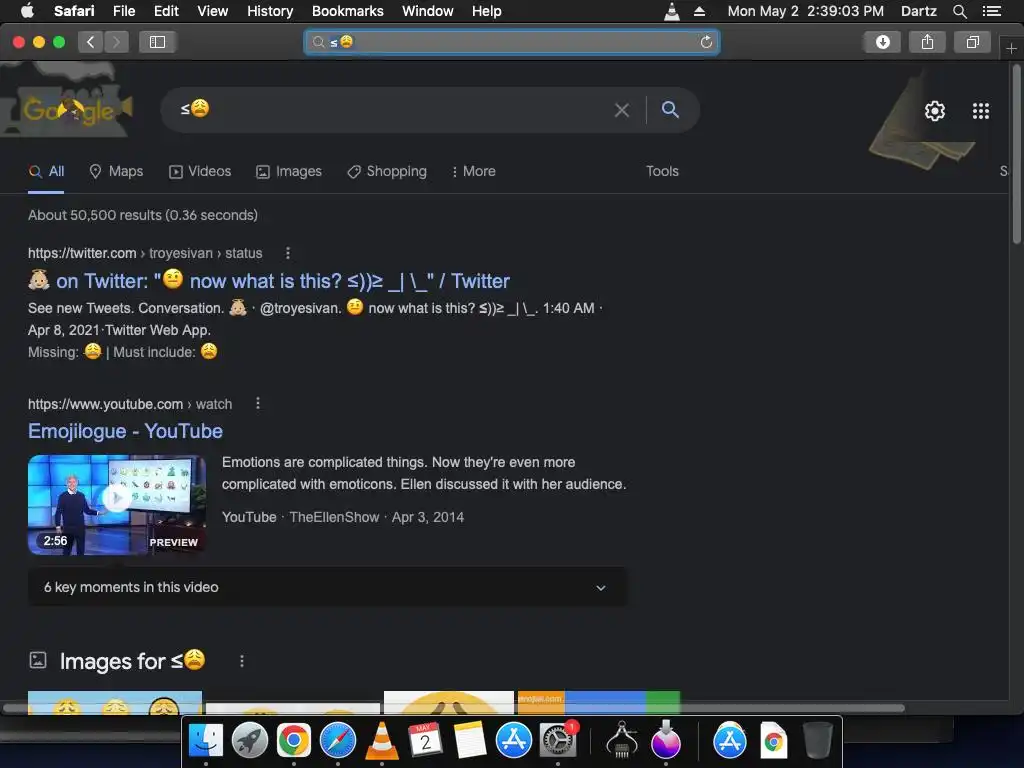Open the Window menu

(428, 11)
